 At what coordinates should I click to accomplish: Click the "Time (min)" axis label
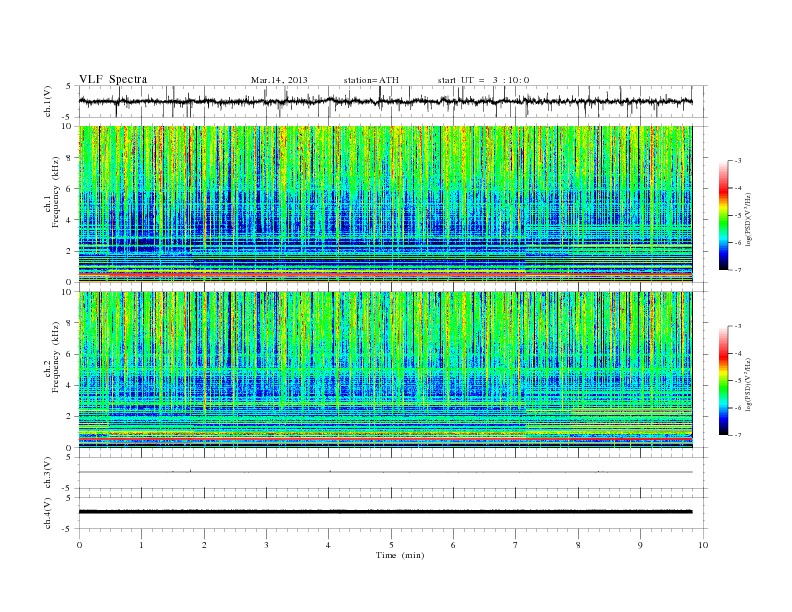point(400,555)
